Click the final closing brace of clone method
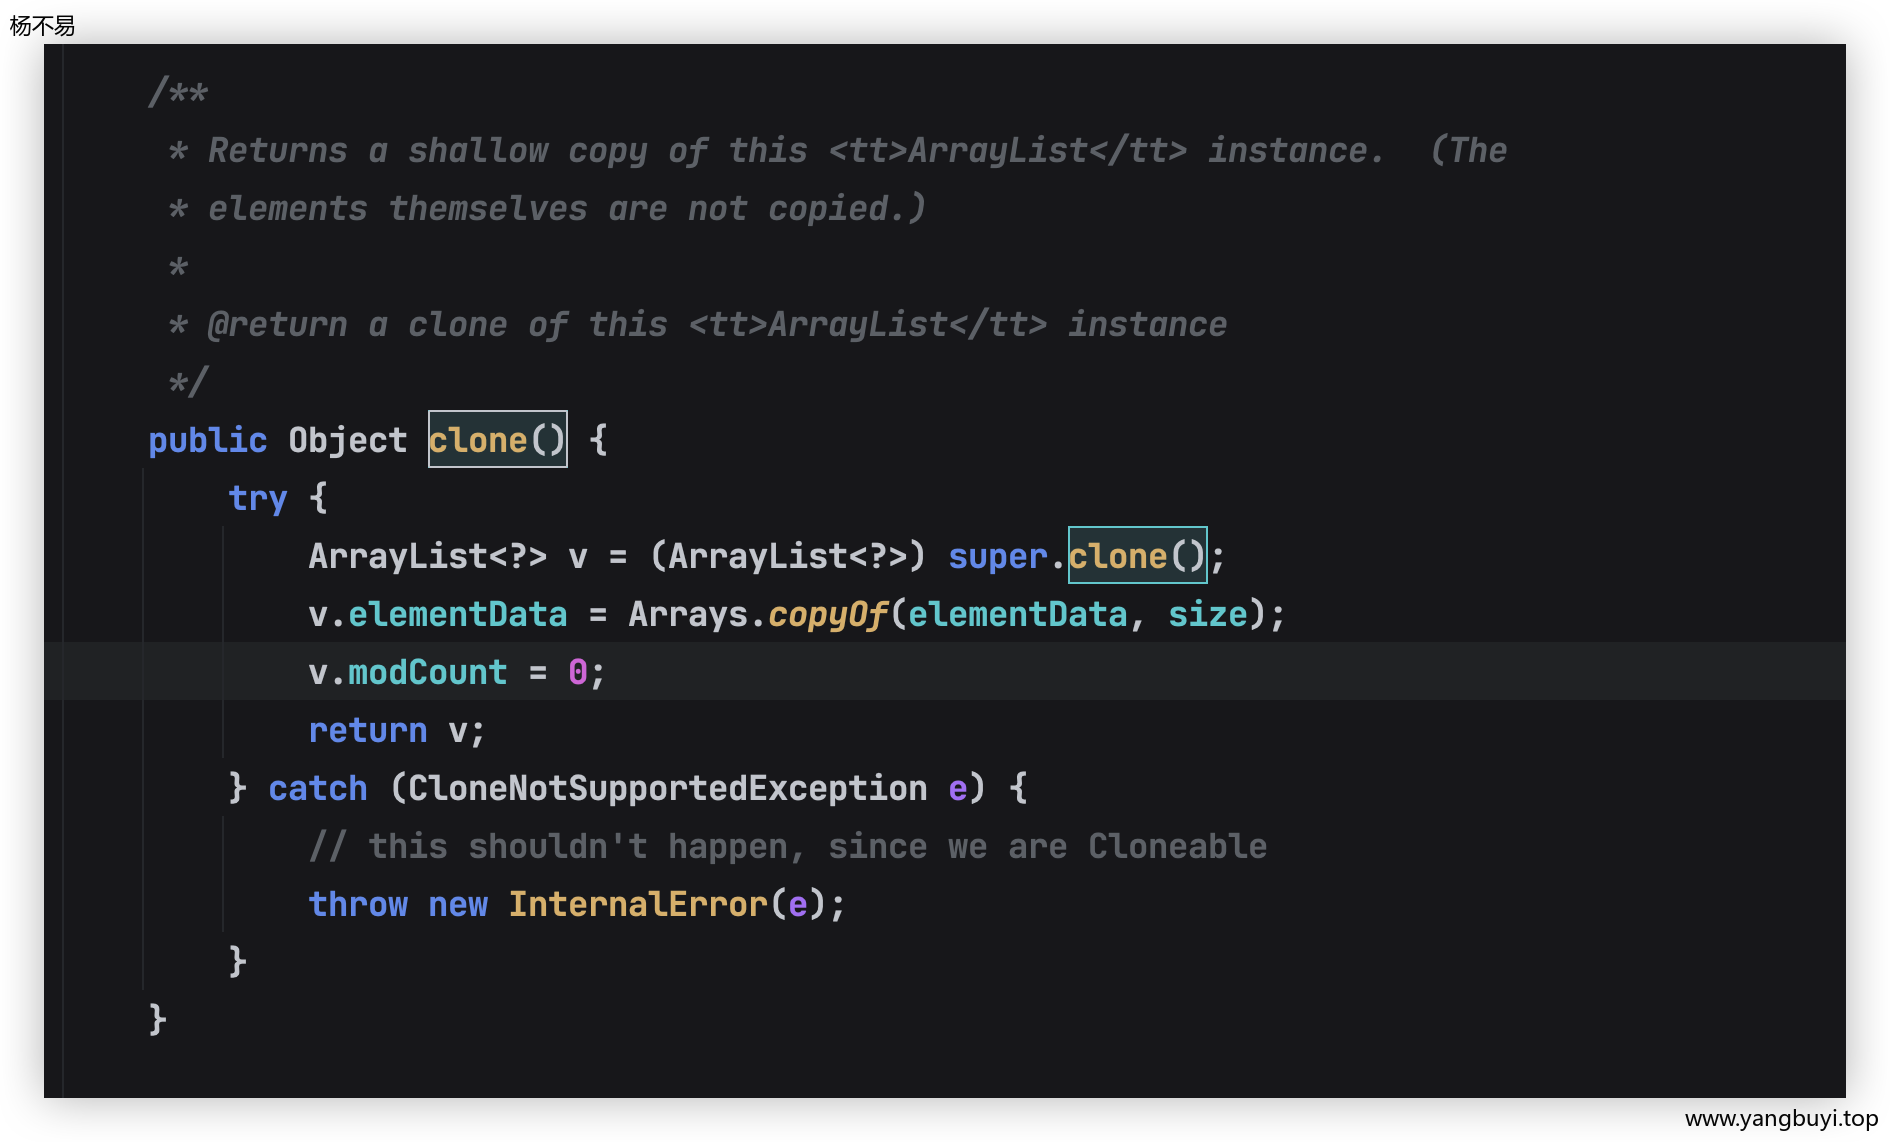1890x1142 pixels. [x=158, y=1019]
